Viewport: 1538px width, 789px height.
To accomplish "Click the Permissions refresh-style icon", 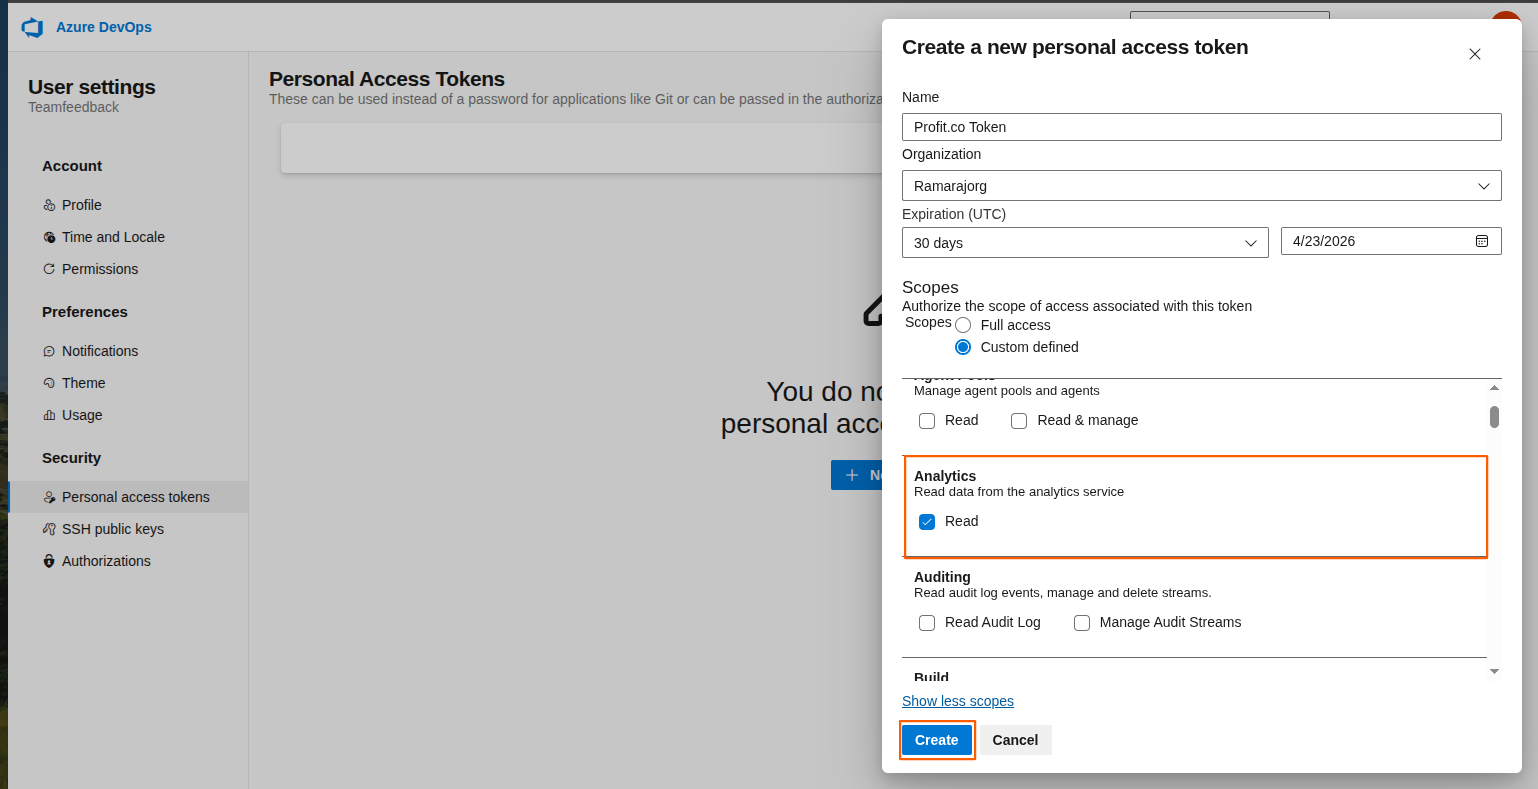I will (49, 269).
